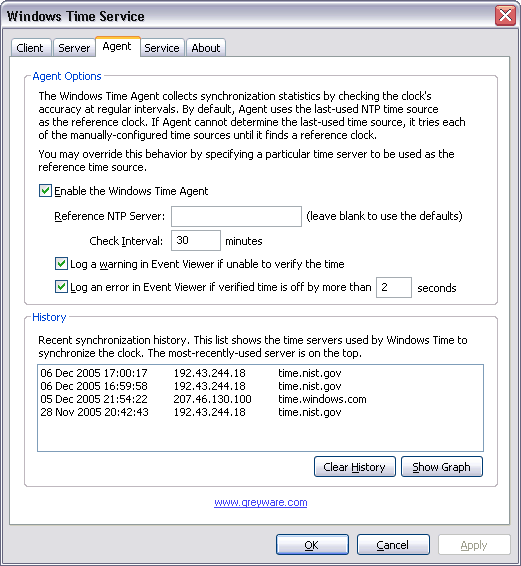Select the Agent tab

[117, 47]
